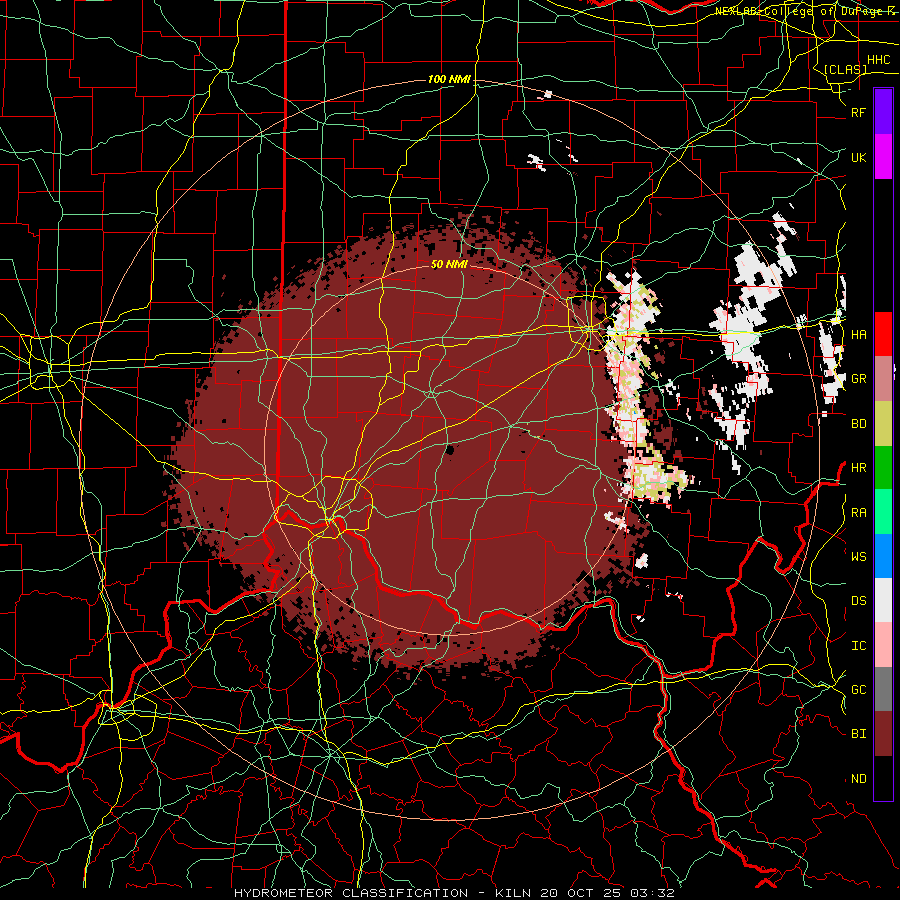900x900 pixels.
Task: Click the [CLAS] units label
Action: 845,69
